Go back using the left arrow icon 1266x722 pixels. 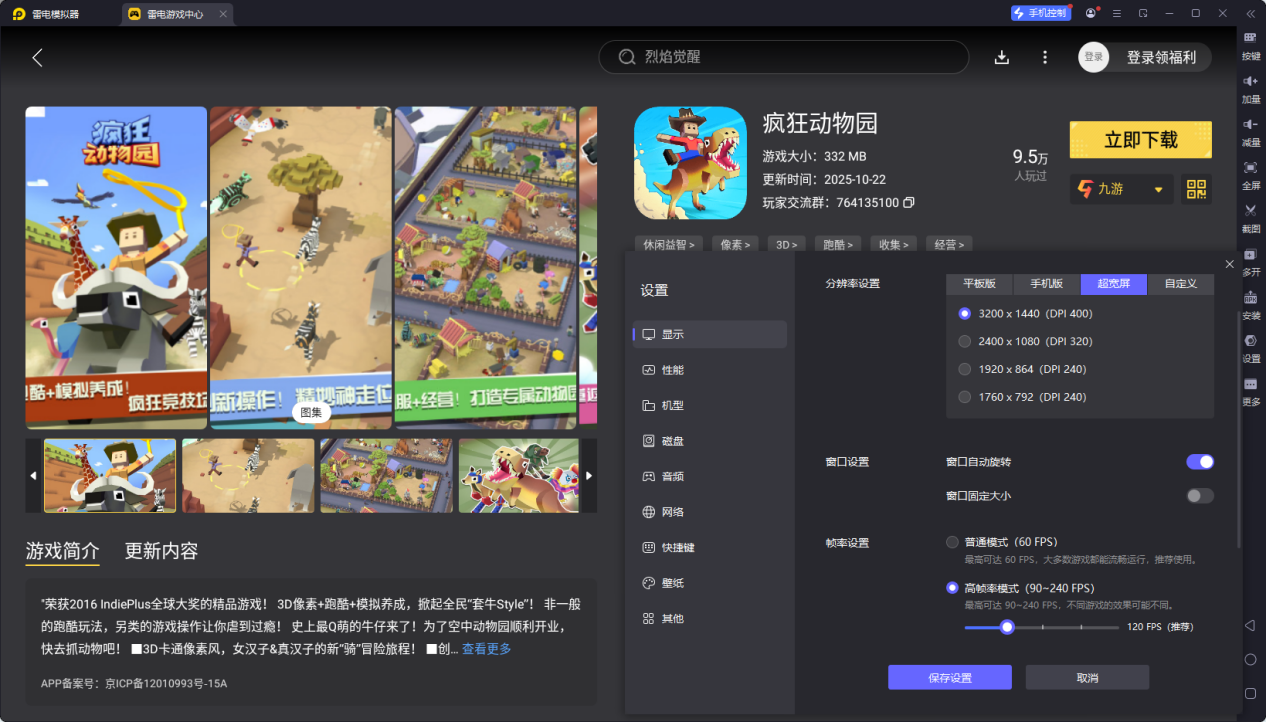pos(37,58)
